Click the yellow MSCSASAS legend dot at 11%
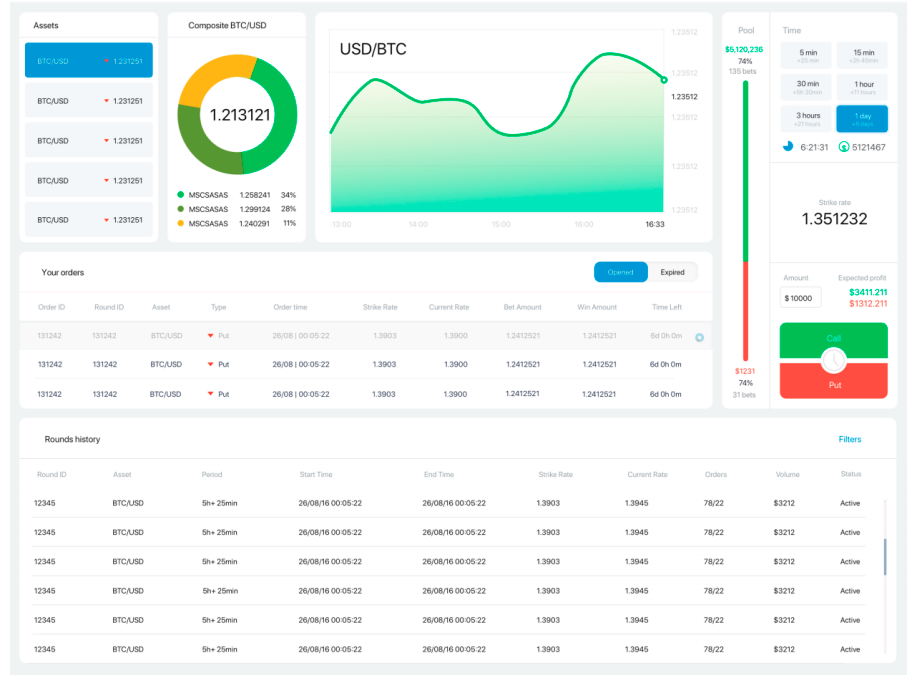 [180, 223]
